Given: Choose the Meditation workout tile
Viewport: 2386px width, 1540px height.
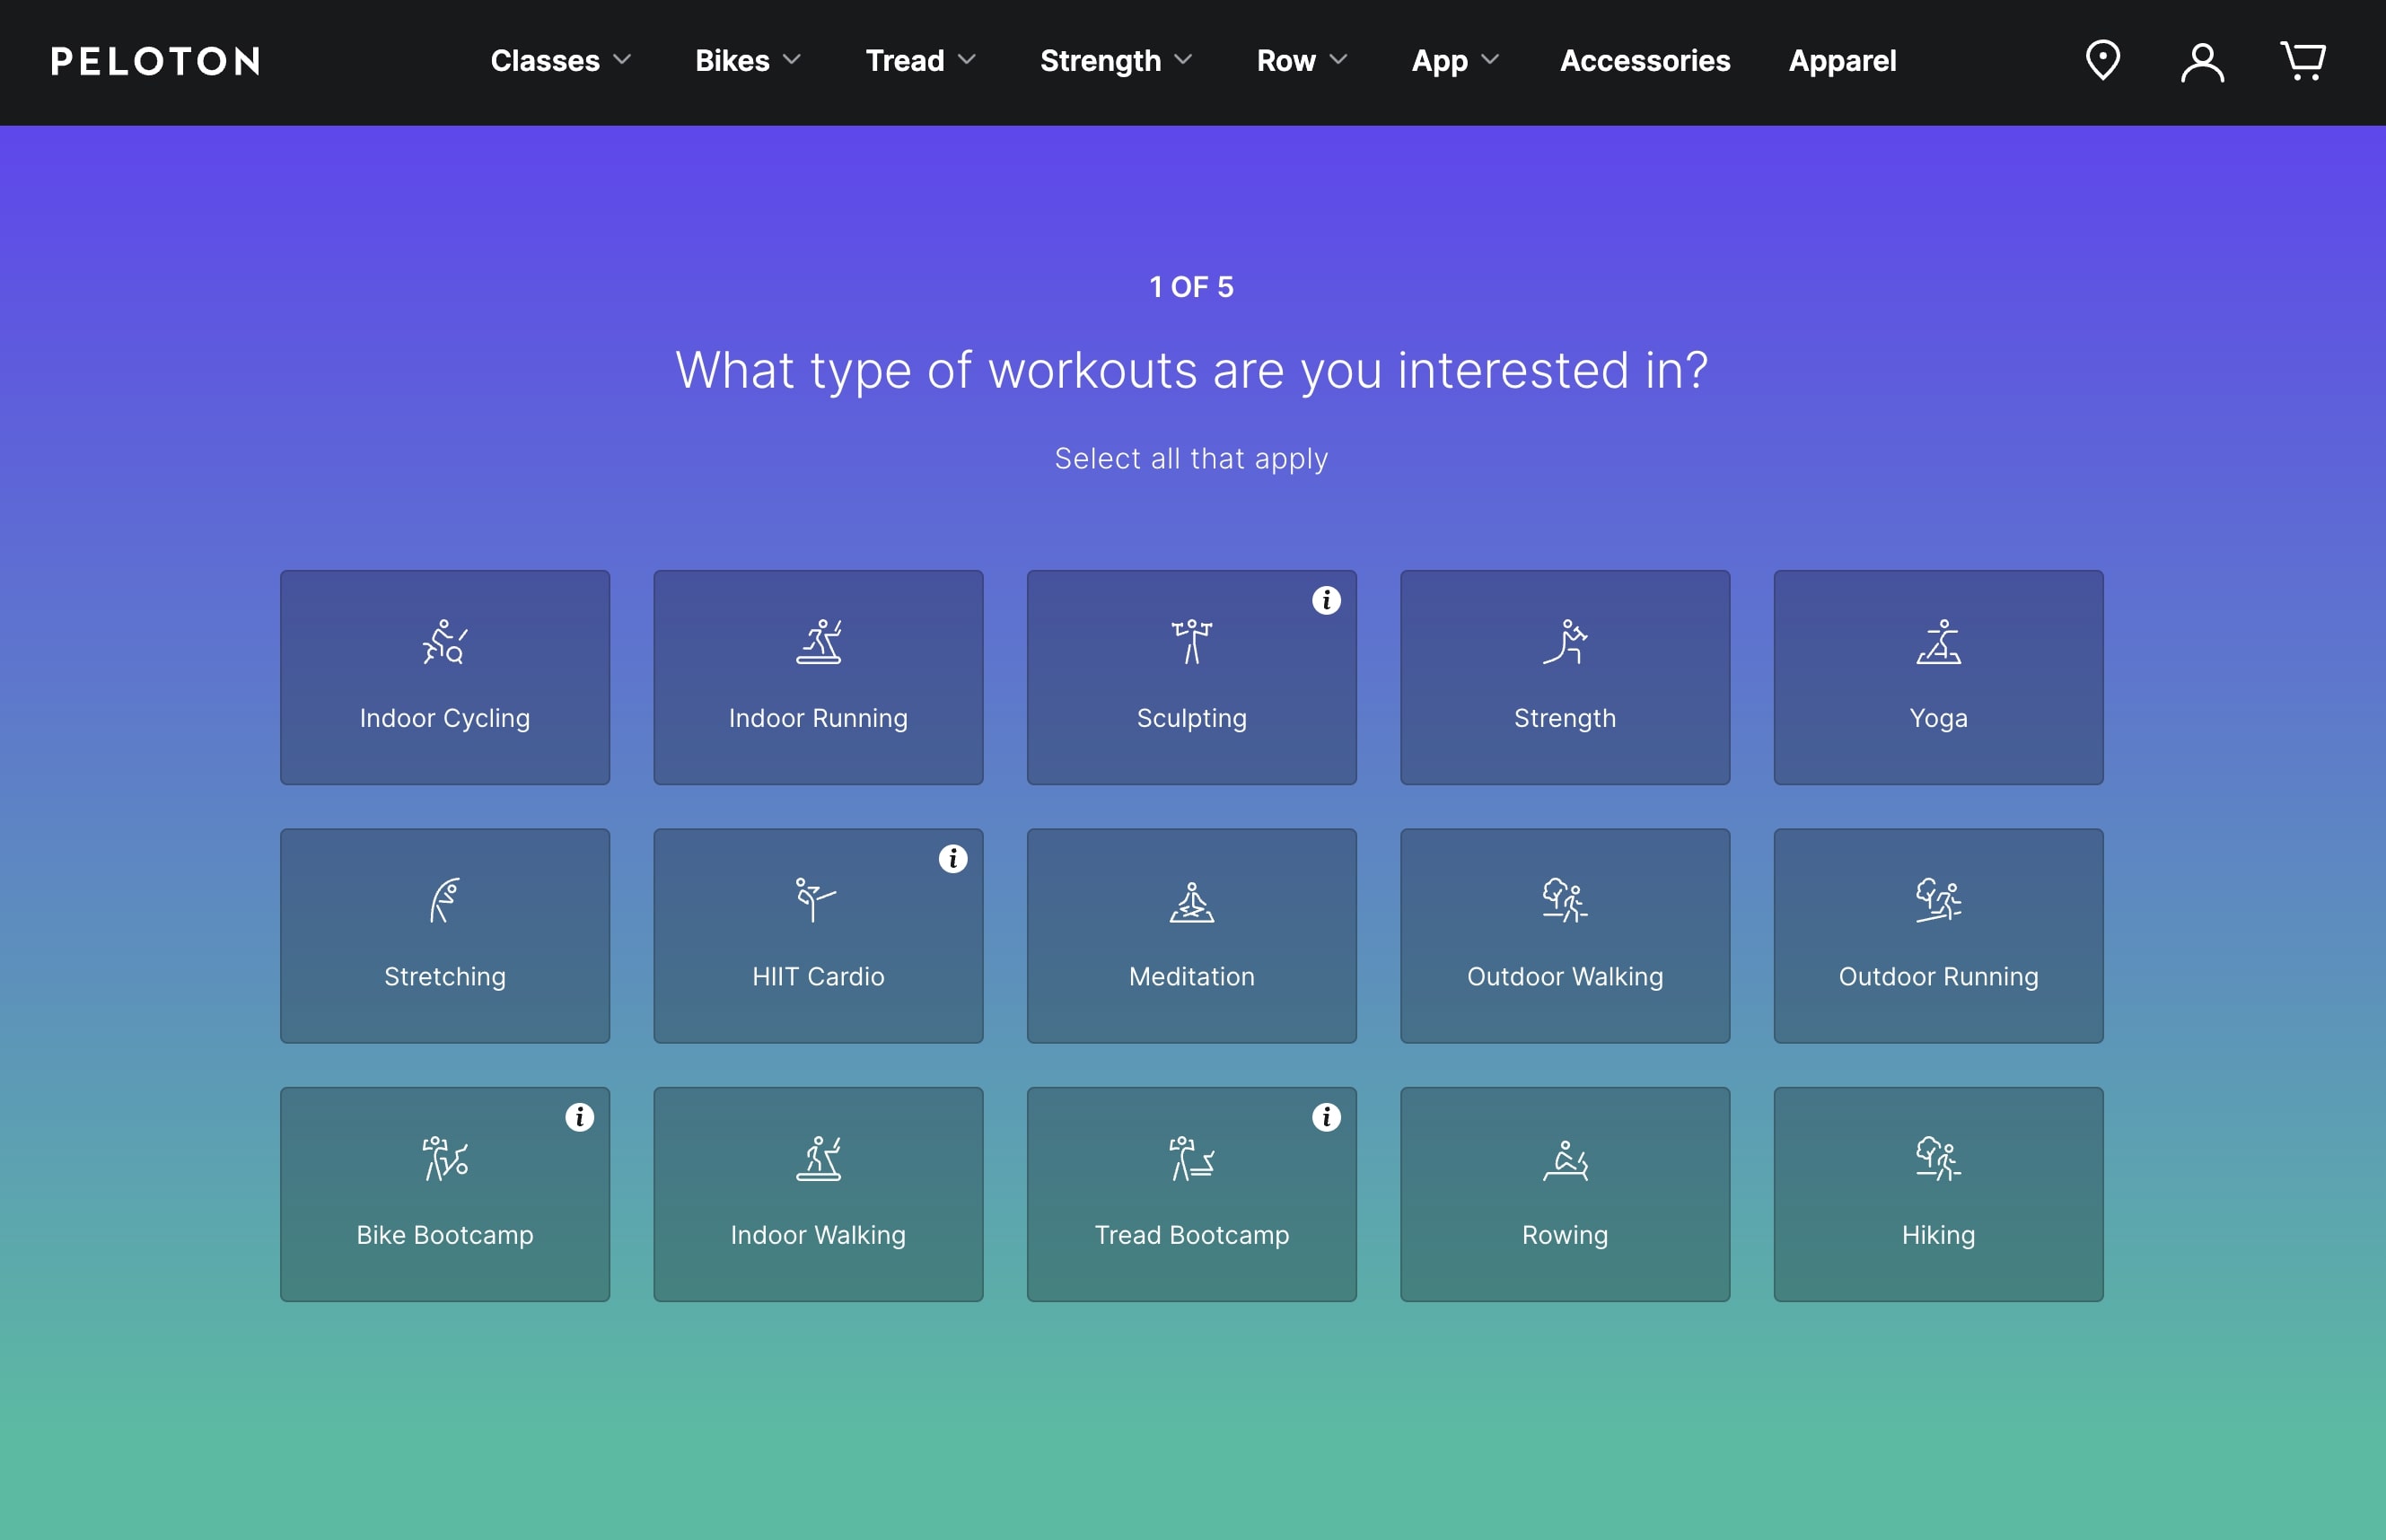Looking at the screenshot, I should [1192, 936].
